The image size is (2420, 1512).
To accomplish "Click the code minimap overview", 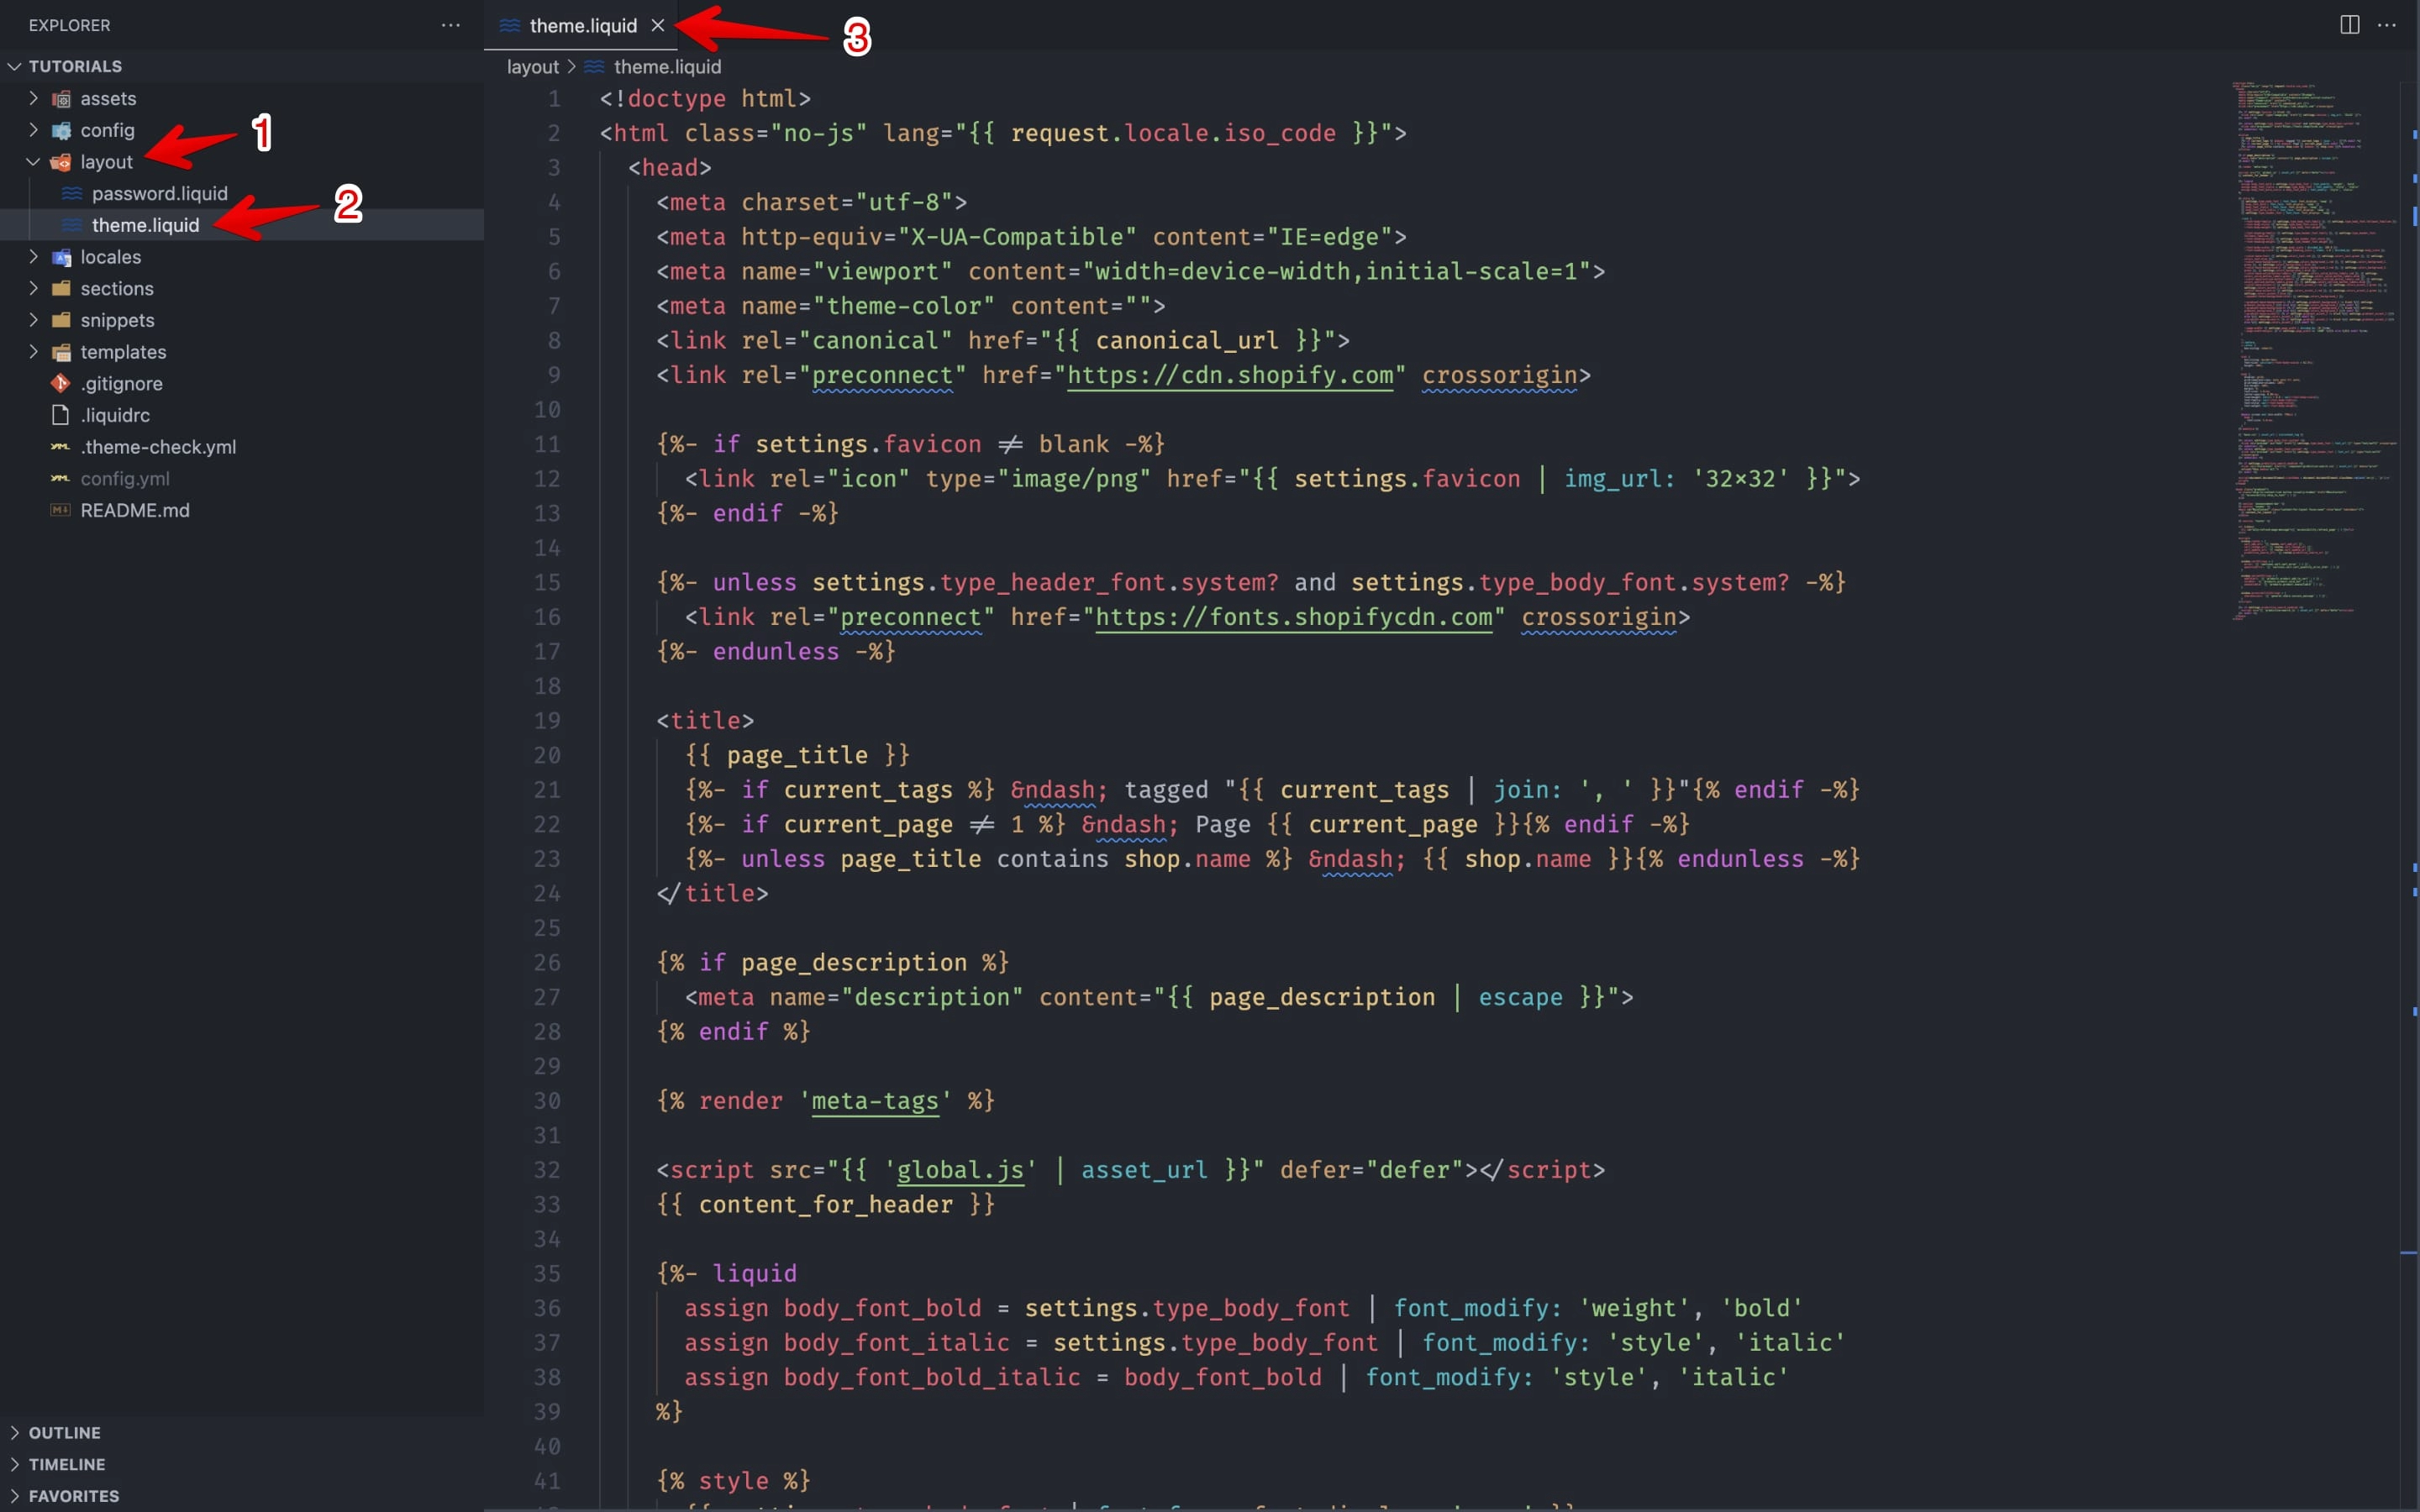I will coord(2314,350).
